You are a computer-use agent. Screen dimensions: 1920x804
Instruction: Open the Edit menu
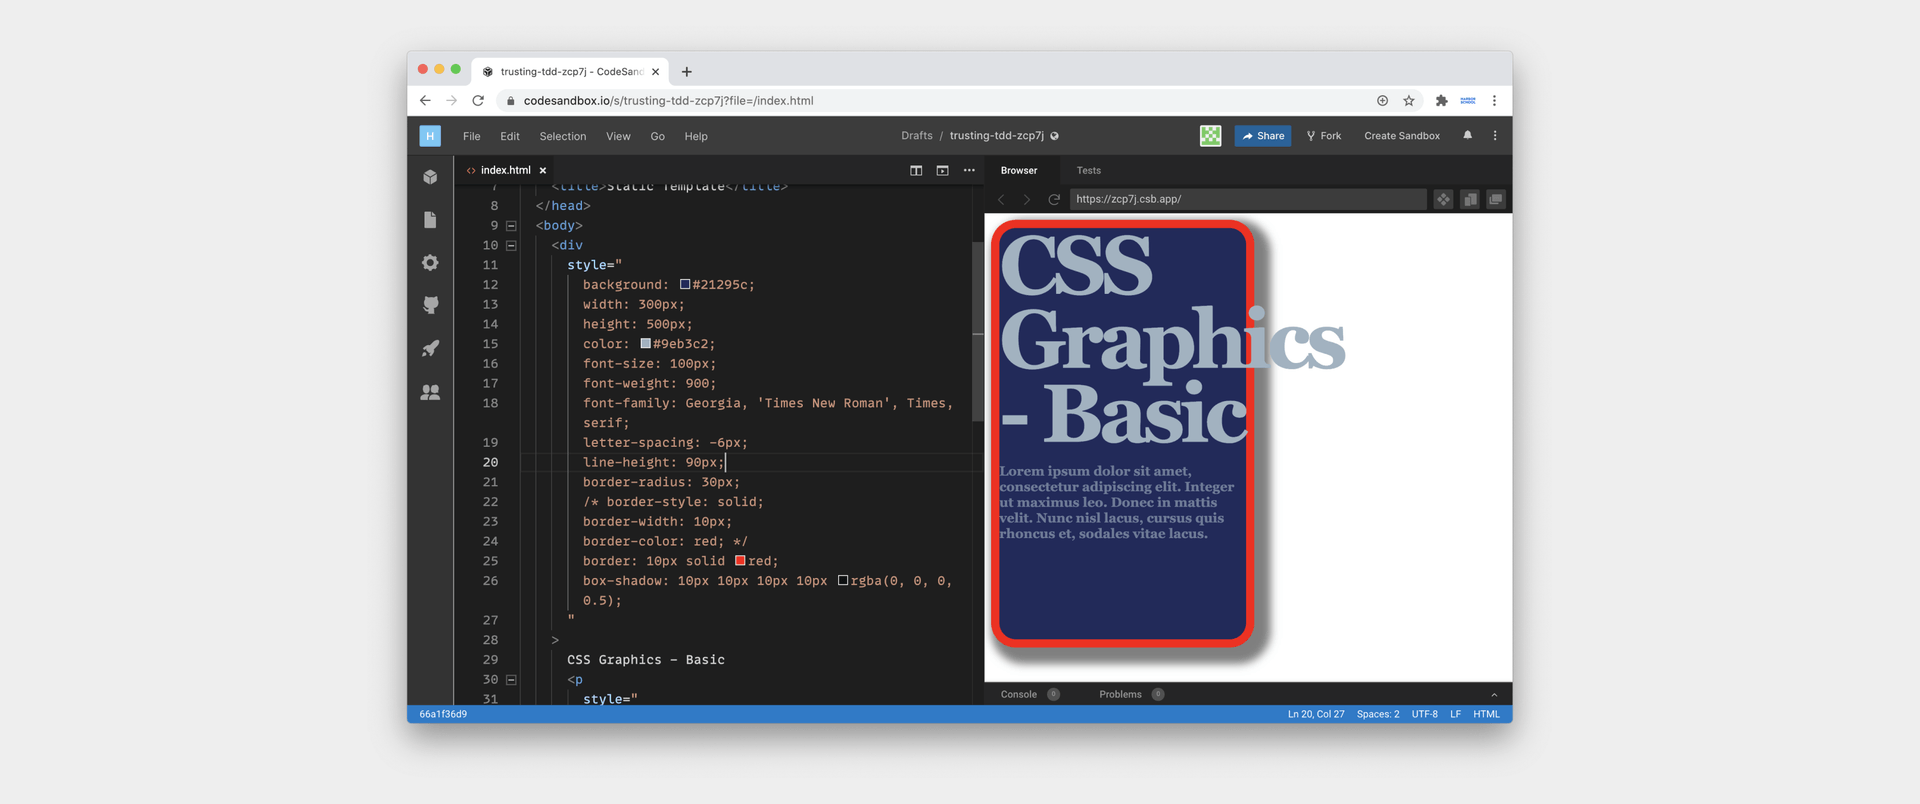coord(510,136)
